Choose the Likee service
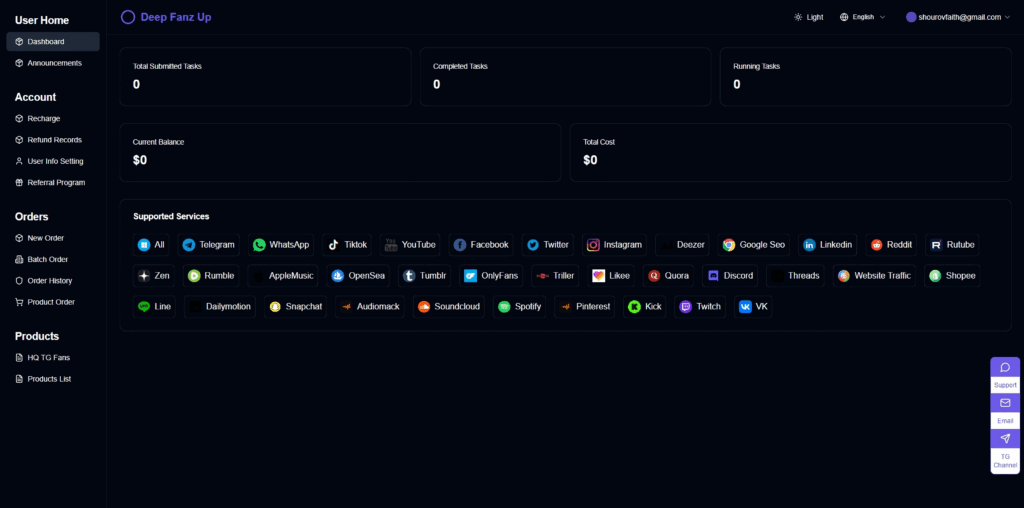This screenshot has height=508, width=1024. click(x=611, y=276)
